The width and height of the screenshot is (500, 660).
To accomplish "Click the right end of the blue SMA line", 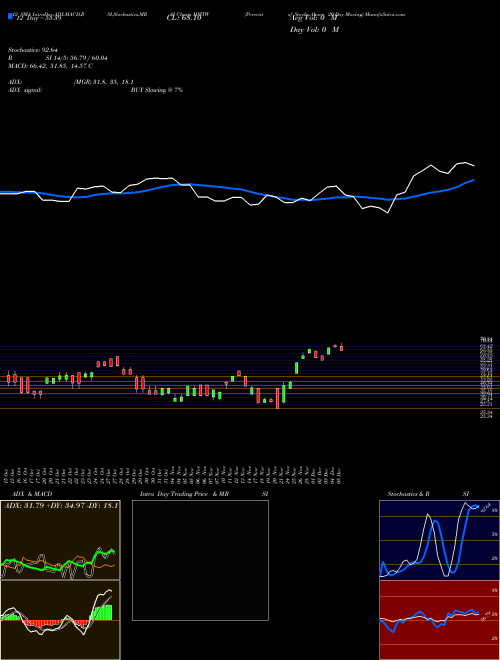I will (x=473, y=180).
